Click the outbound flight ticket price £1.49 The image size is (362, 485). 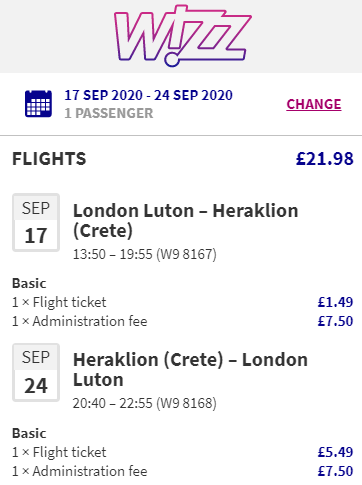pos(335,302)
